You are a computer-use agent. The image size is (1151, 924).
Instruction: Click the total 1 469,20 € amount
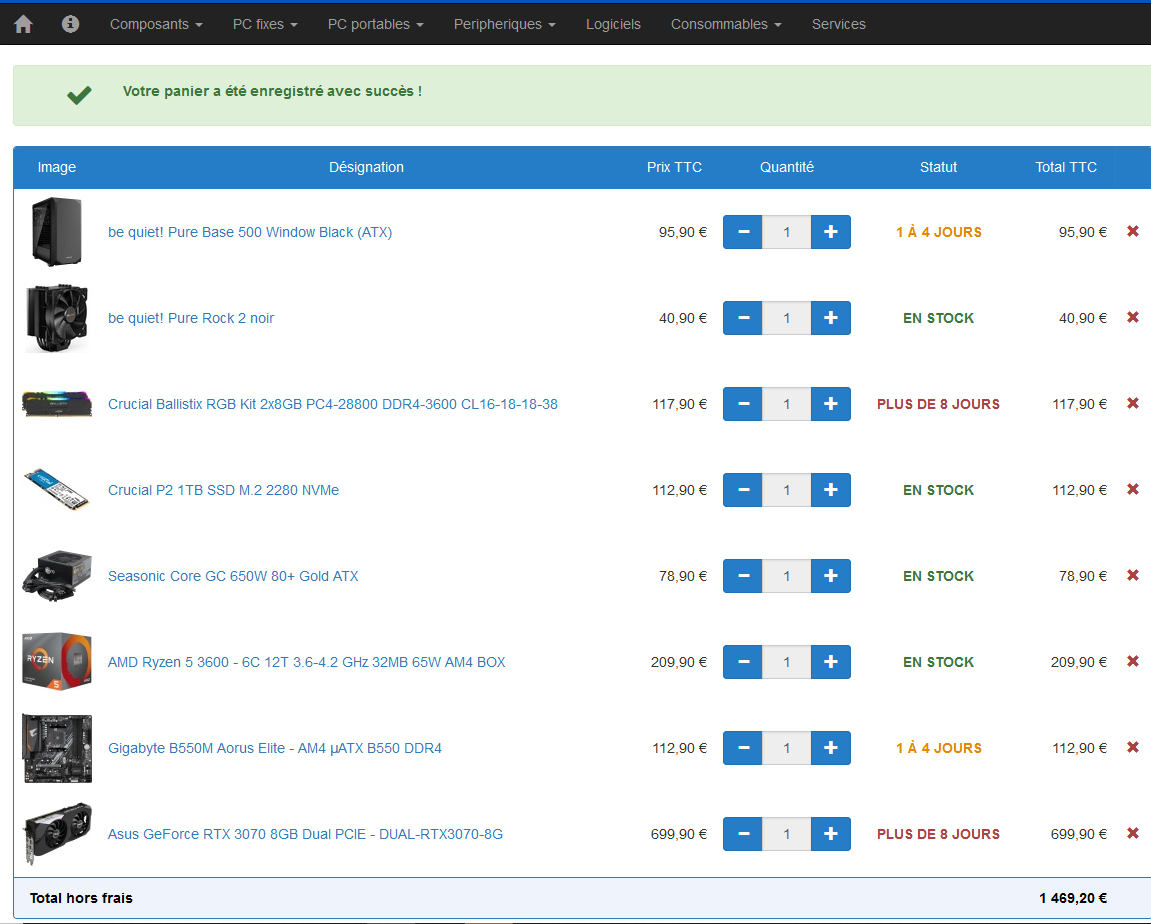point(1072,898)
